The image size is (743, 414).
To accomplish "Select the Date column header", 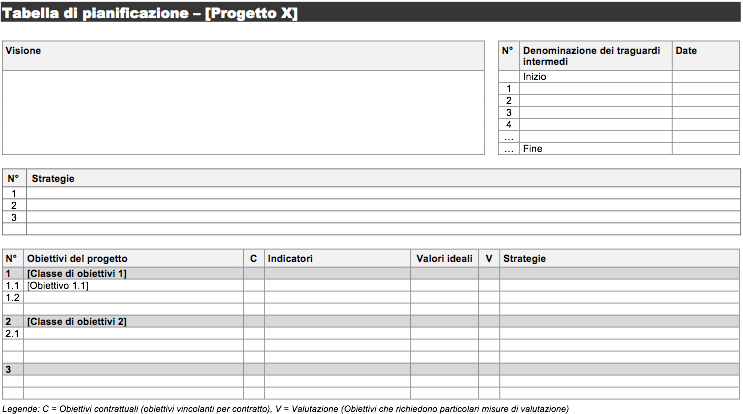I will (x=706, y=56).
